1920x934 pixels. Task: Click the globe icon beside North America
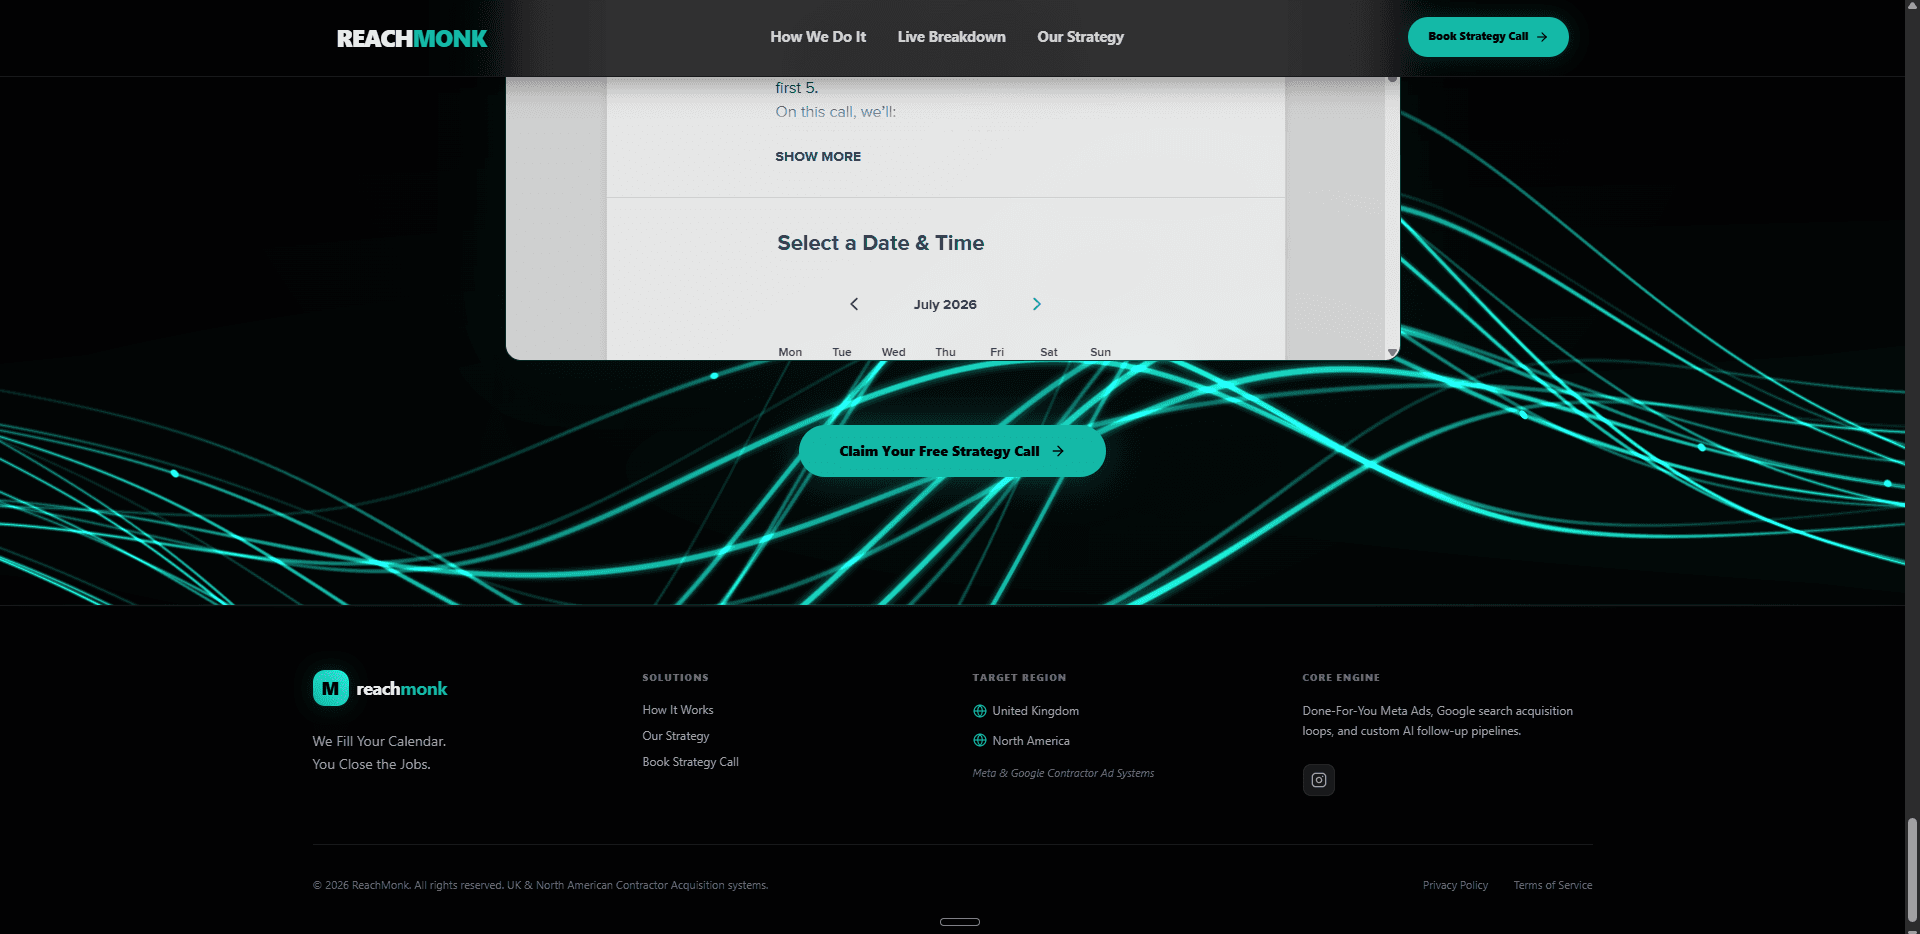[980, 741]
